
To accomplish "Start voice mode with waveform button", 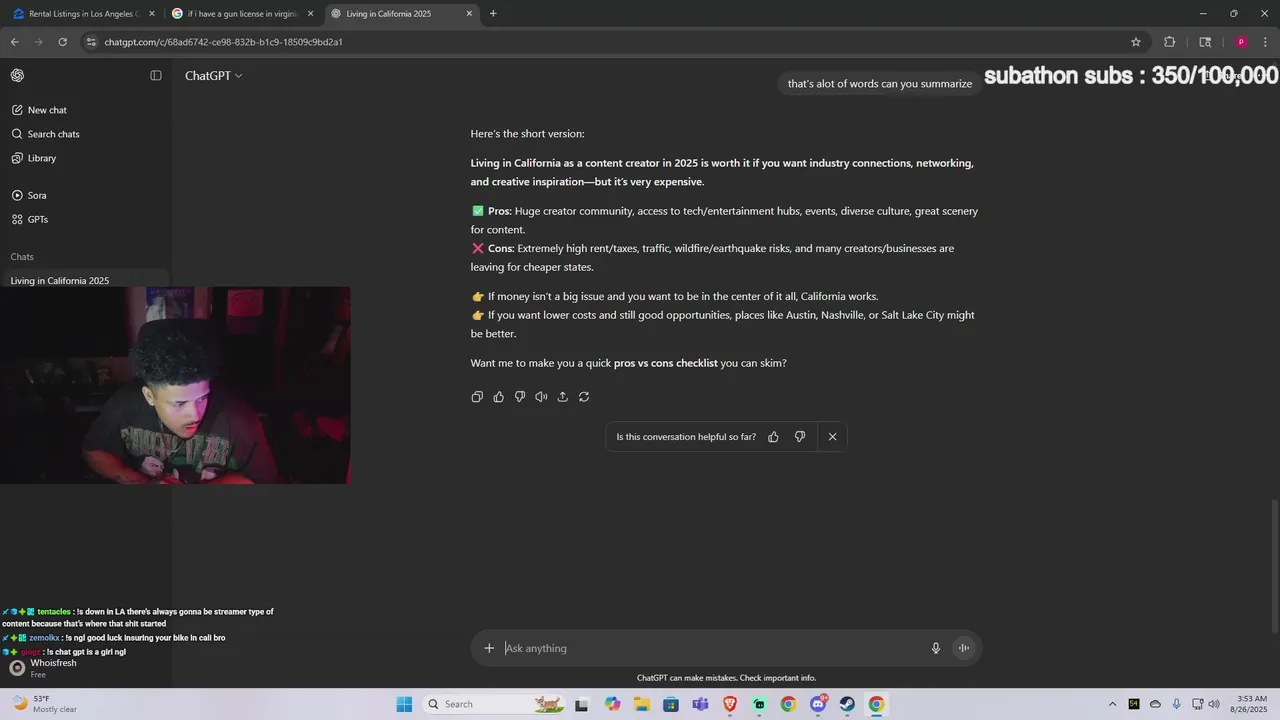I will point(964,648).
